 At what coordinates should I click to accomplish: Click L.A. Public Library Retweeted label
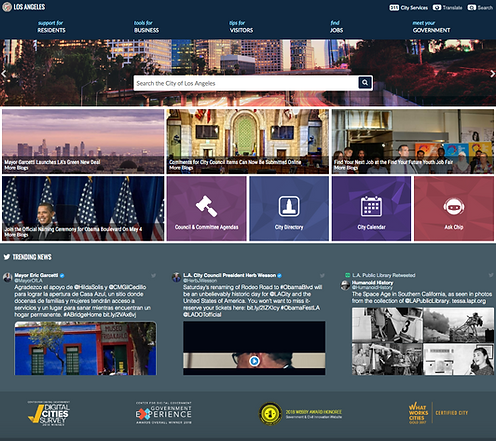[384, 275]
